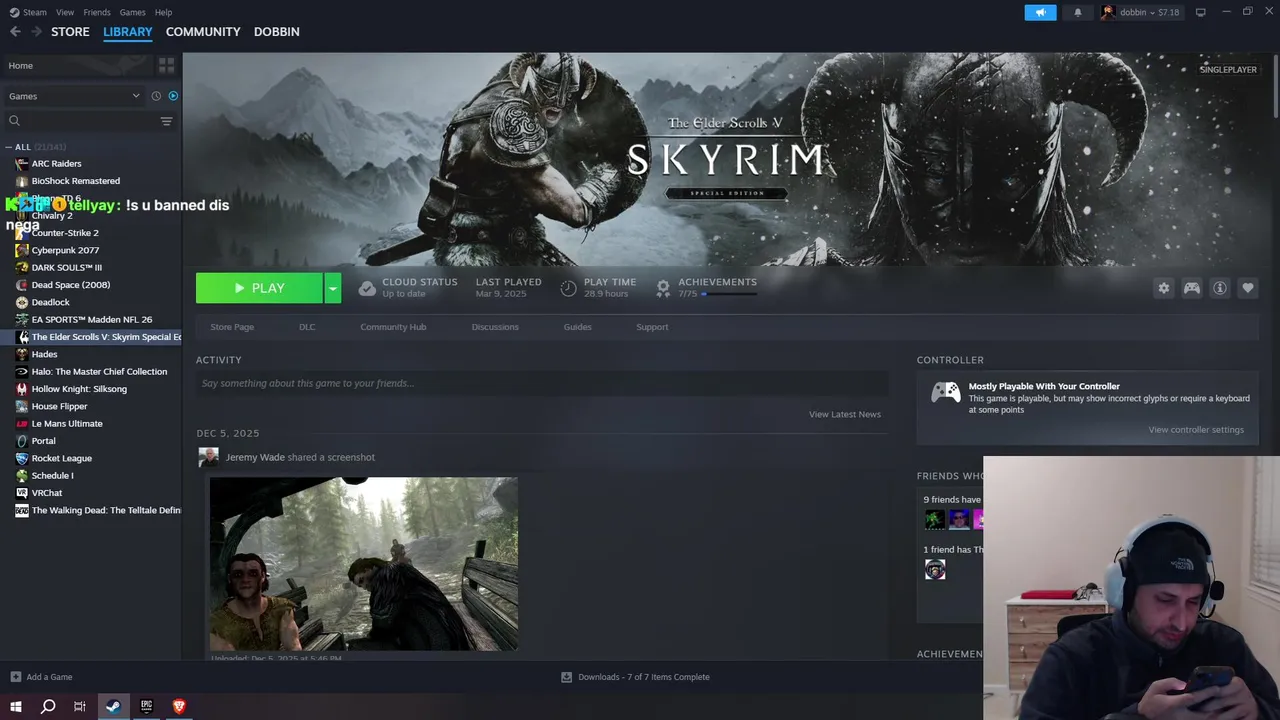Image resolution: width=1280 pixels, height=720 pixels.
Task: Toggle the ready-to-play filter icon
Action: point(173,96)
